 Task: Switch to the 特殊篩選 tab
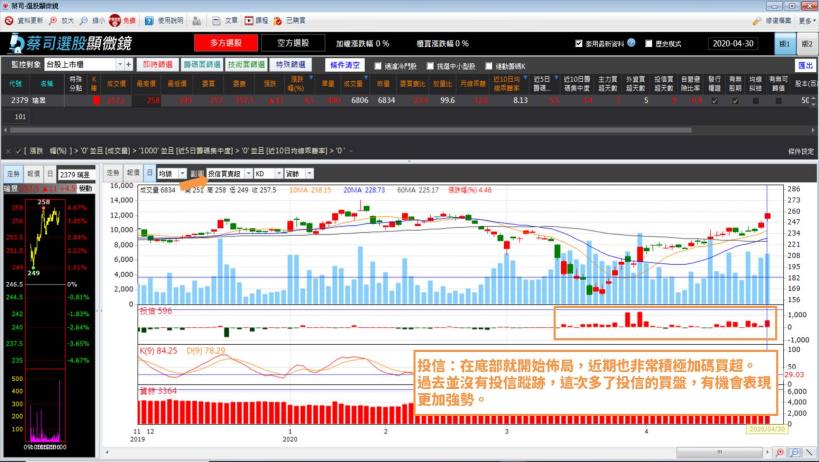(291, 65)
